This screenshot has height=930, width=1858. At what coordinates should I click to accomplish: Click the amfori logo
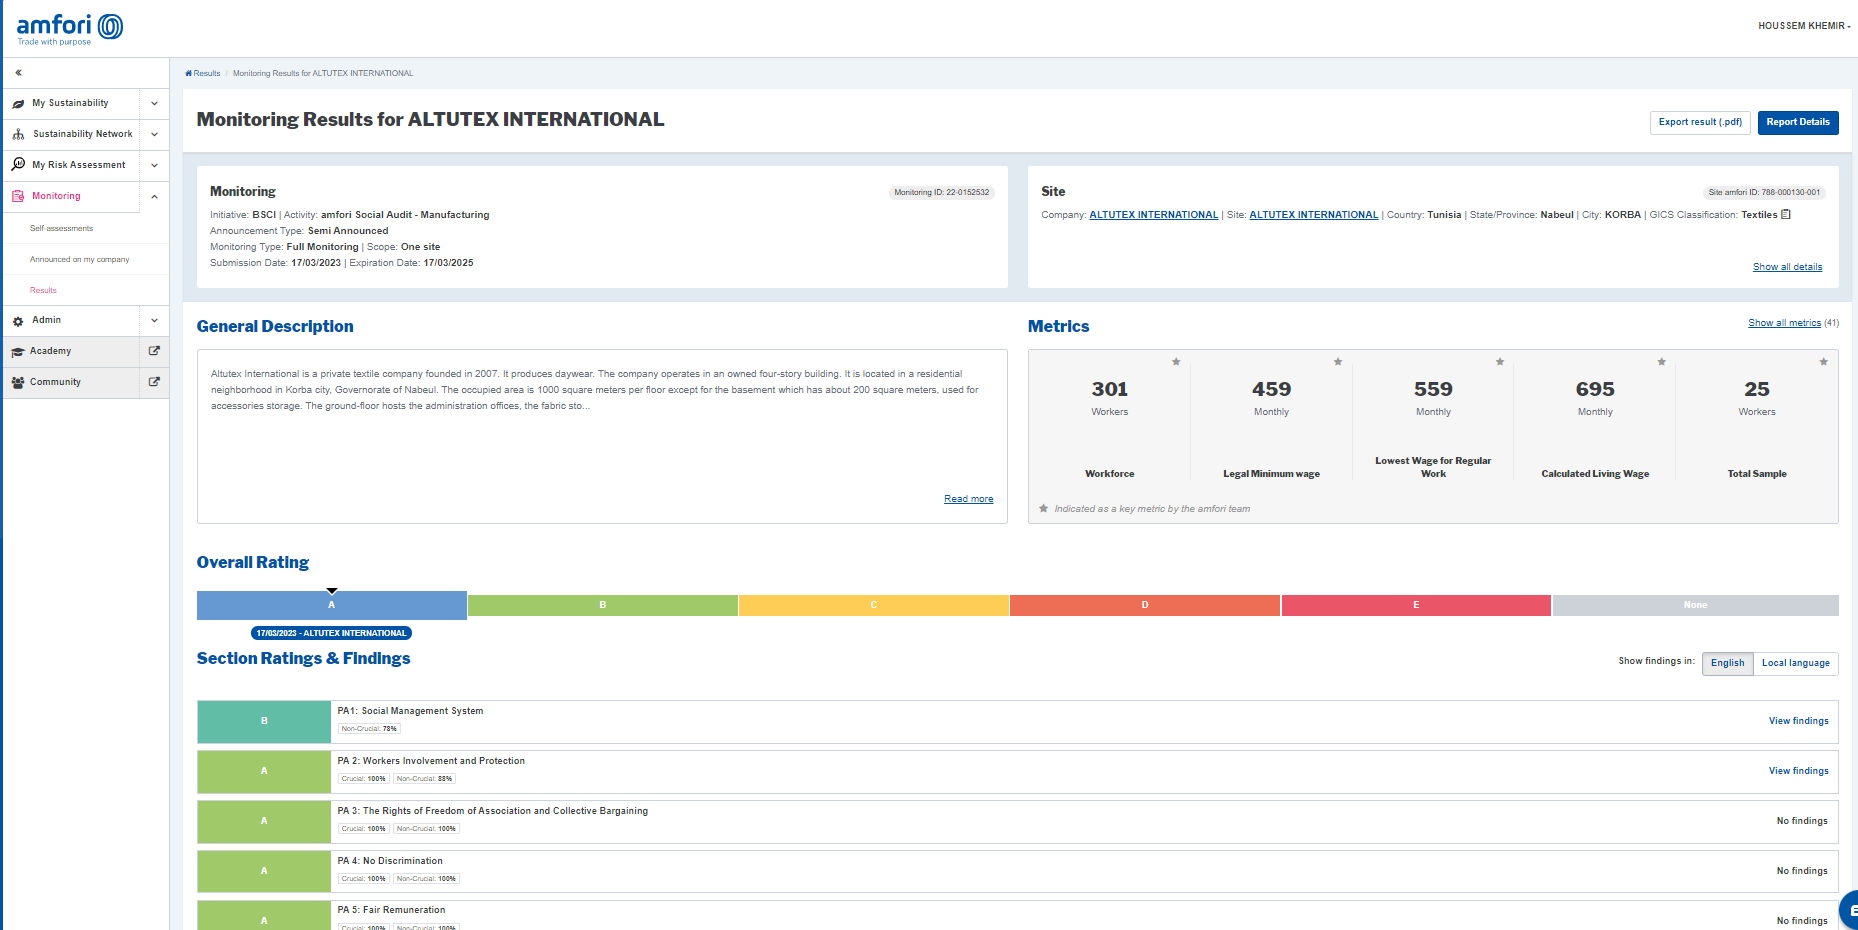(69, 28)
